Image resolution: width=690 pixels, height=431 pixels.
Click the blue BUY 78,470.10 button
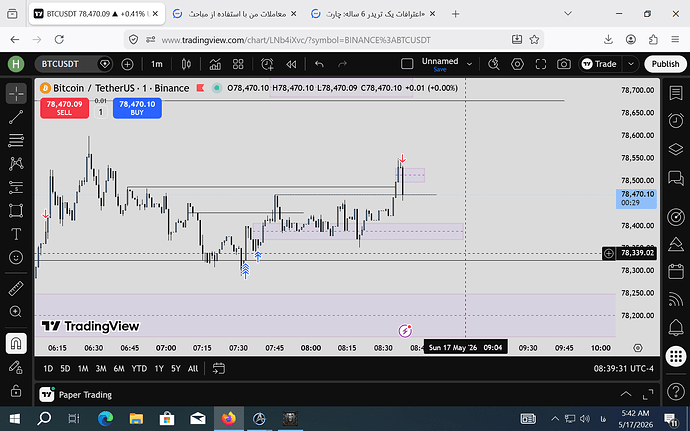(x=137, y=108)
